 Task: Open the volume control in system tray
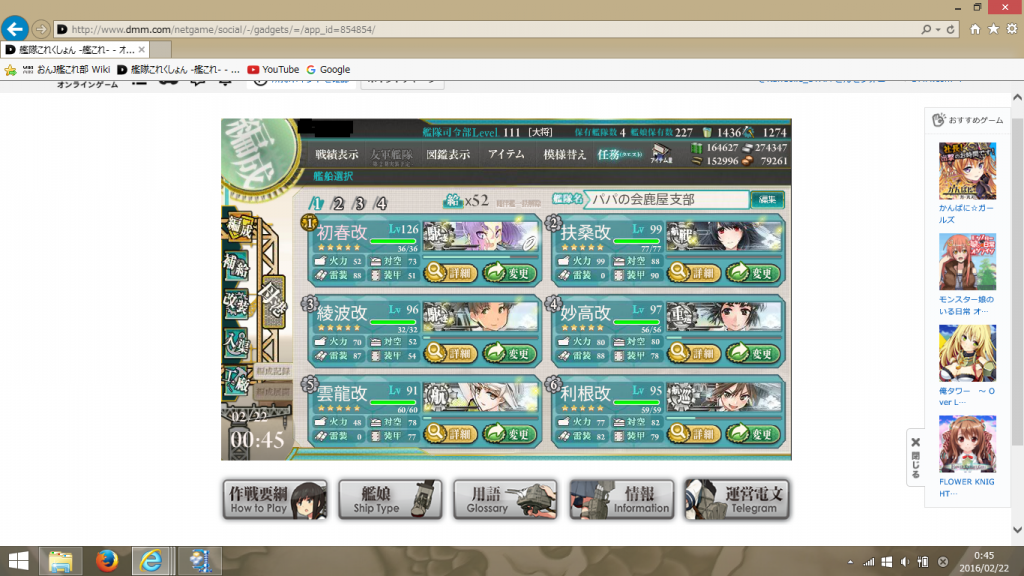point(904,562)
